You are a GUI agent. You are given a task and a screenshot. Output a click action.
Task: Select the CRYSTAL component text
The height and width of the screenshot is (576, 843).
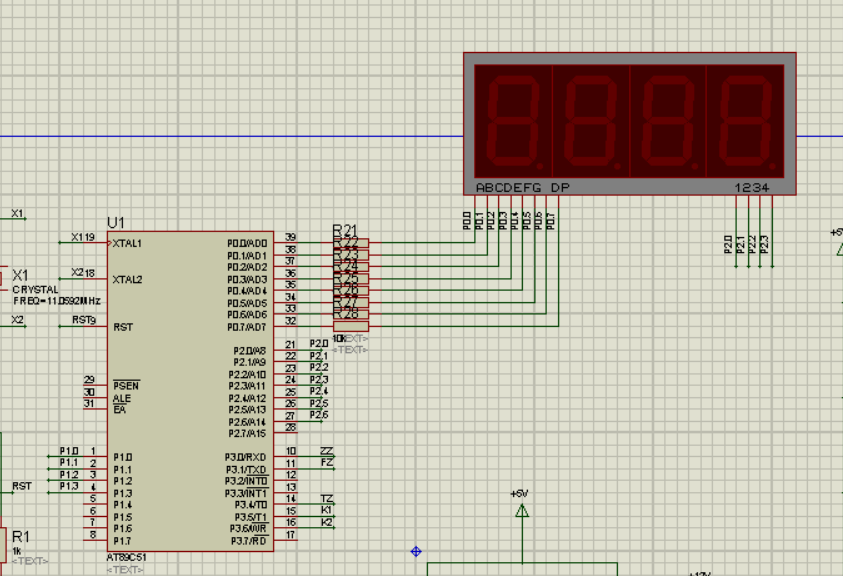(35, 290)
